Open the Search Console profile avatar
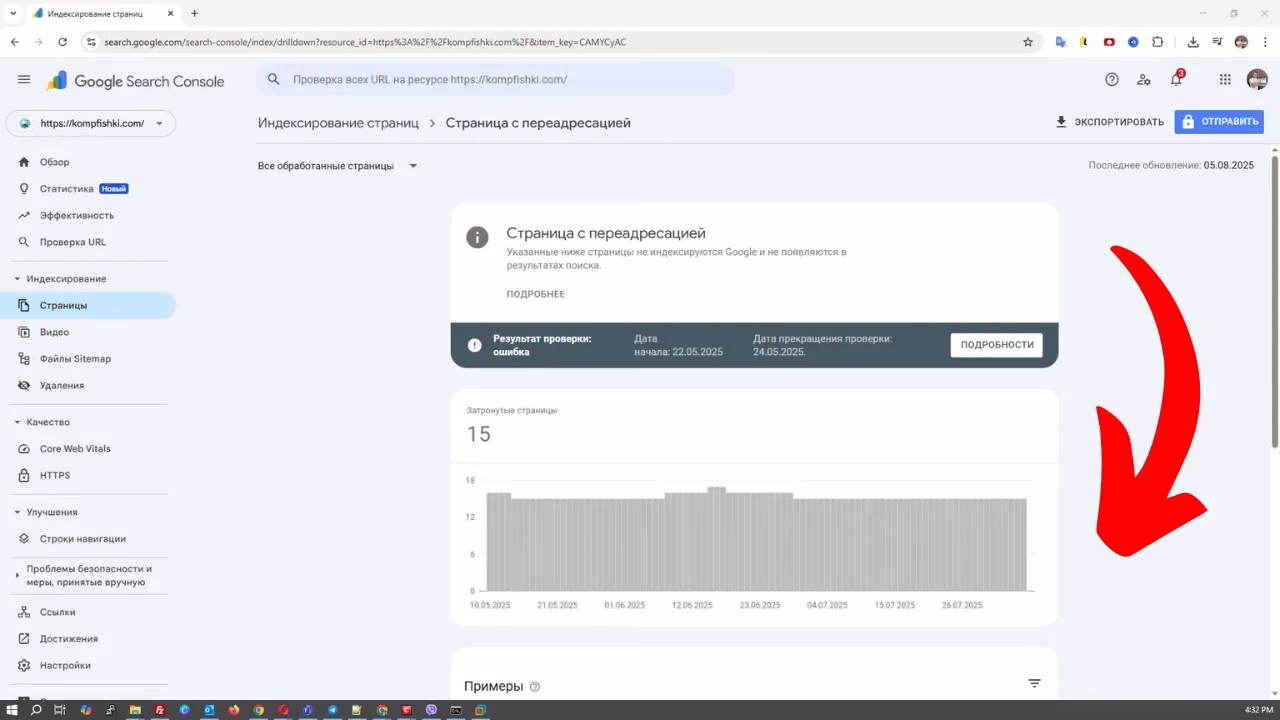 pyautogui.click(x=1256, y=79)
